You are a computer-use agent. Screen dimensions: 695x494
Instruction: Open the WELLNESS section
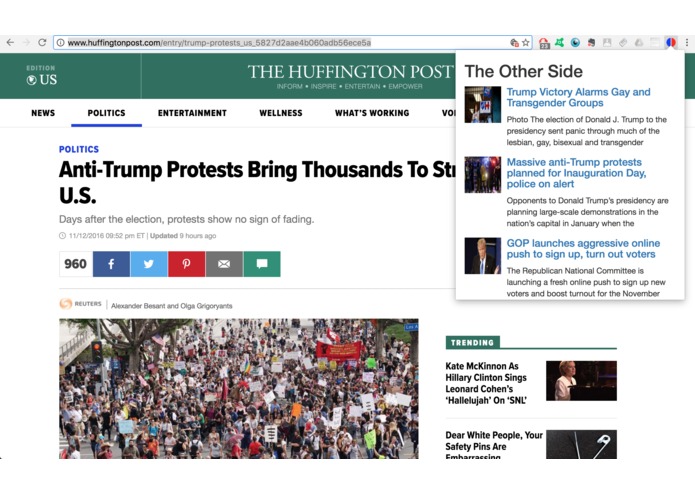[x=281, y=113]
